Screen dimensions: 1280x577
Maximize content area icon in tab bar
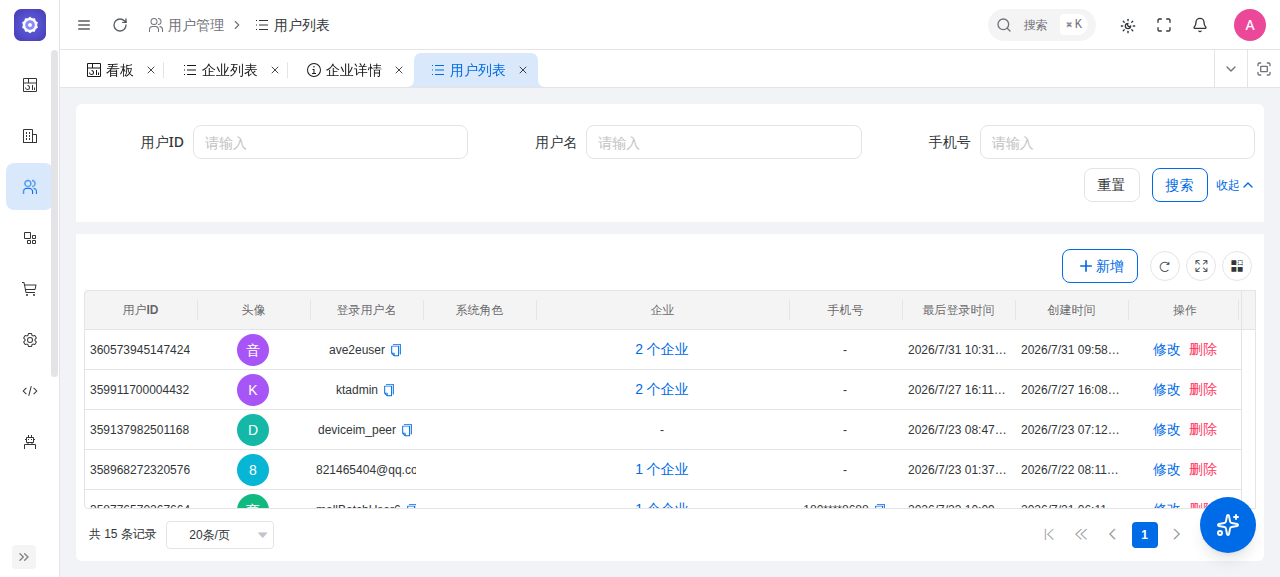pos(1264,69)
